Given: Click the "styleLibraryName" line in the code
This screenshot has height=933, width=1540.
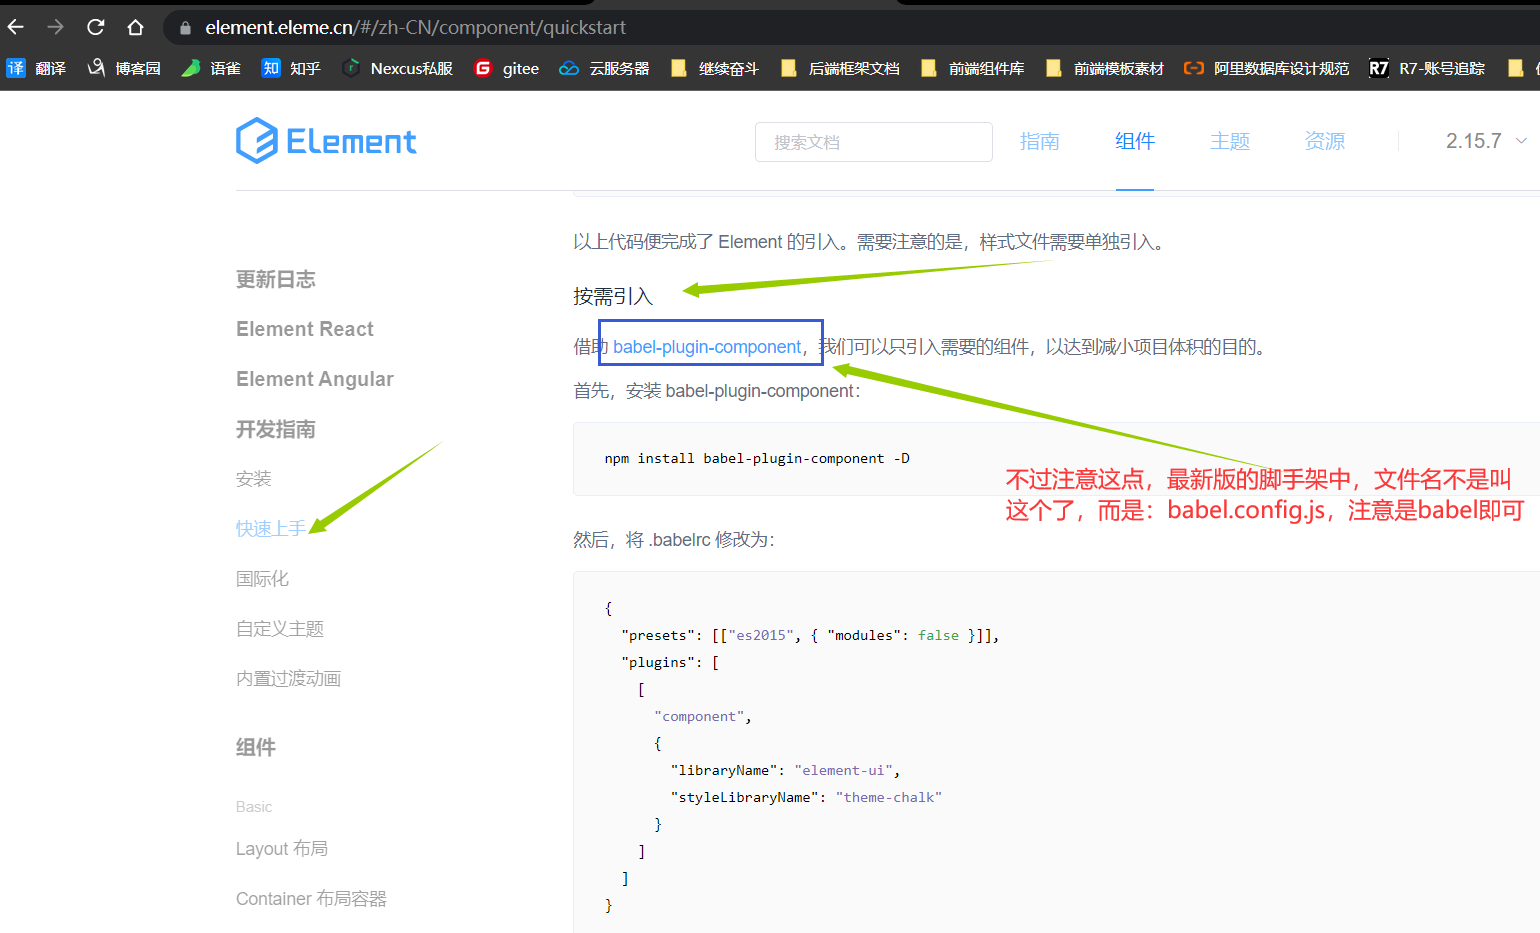Looking at the screenshot, I should [806, 797].
